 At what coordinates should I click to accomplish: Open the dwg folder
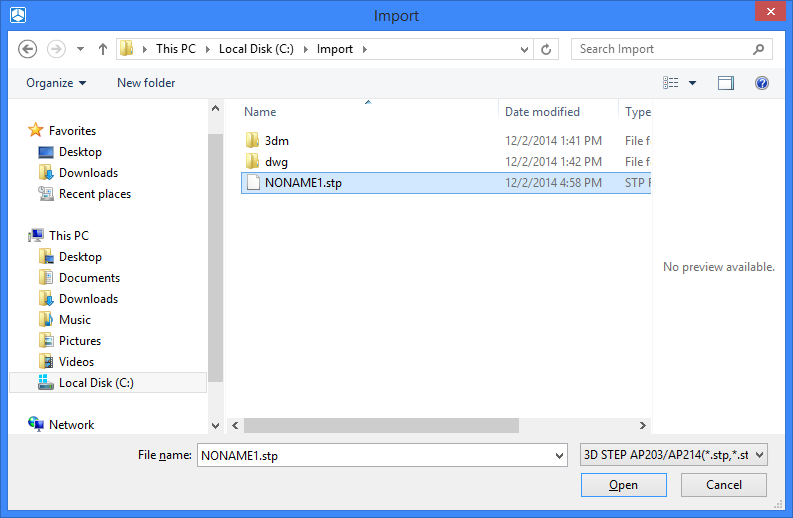[276, 162]
